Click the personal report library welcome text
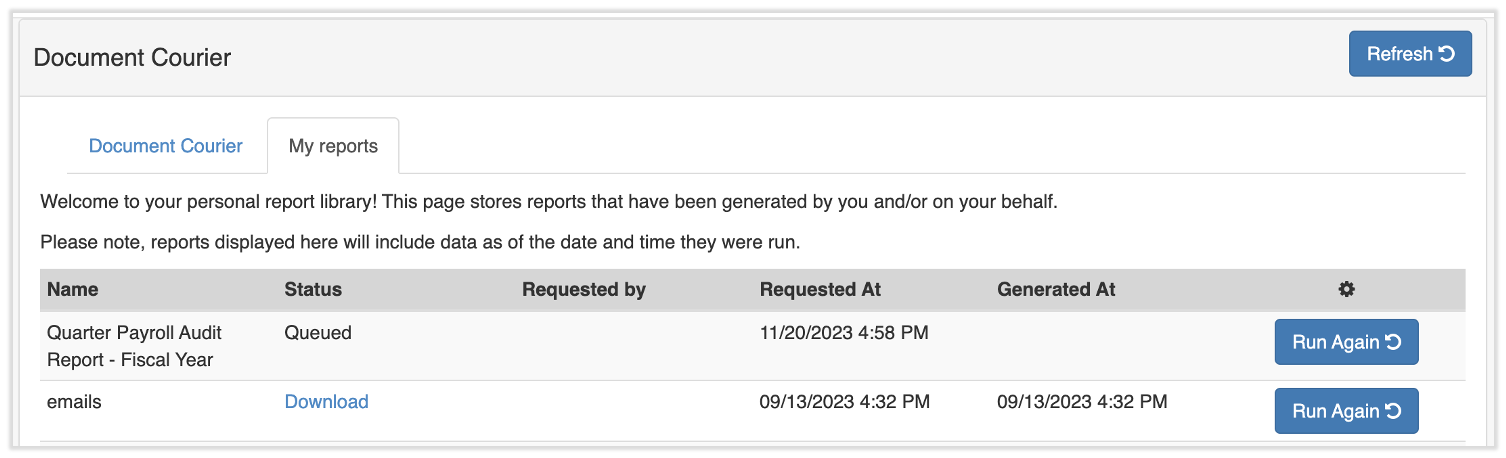The image size is (1506, 458). 548,202
